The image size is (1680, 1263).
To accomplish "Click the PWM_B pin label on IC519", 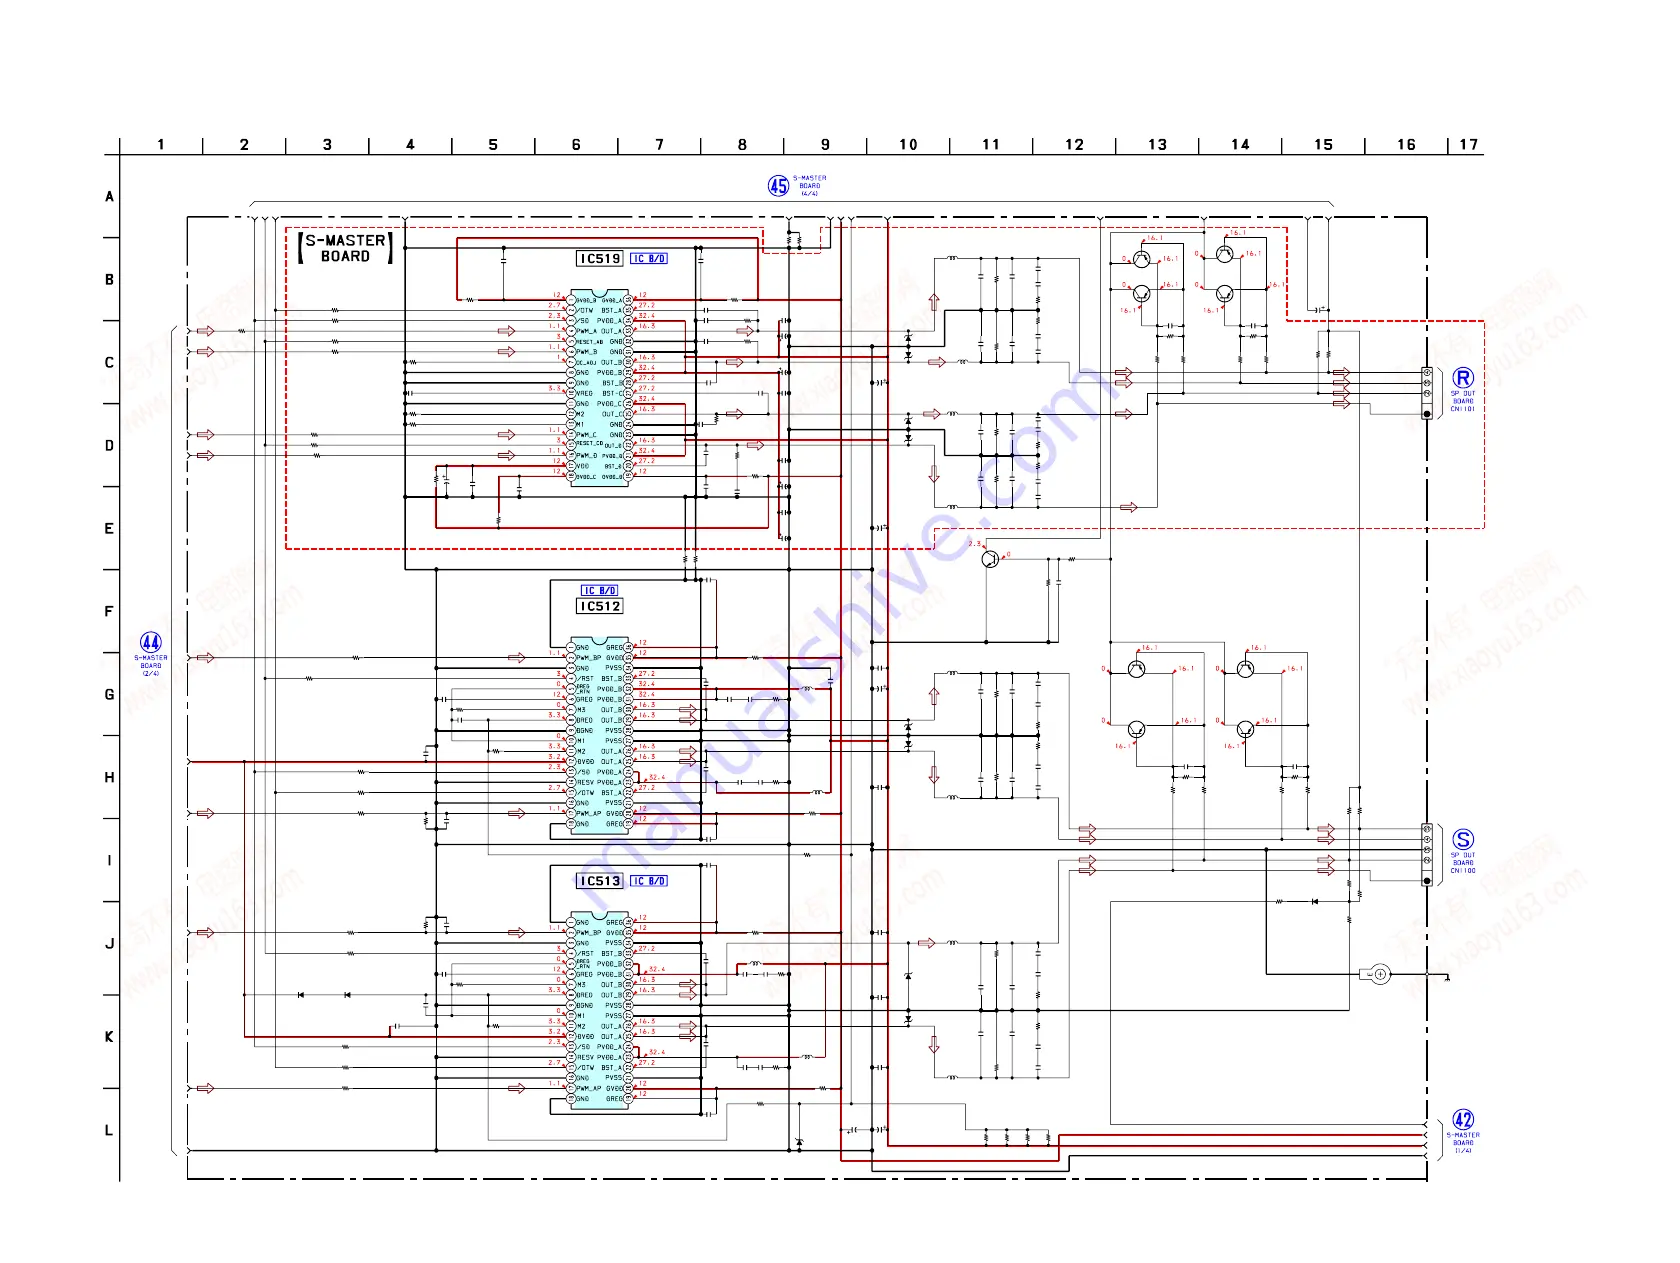I will (x=586, y=352).
